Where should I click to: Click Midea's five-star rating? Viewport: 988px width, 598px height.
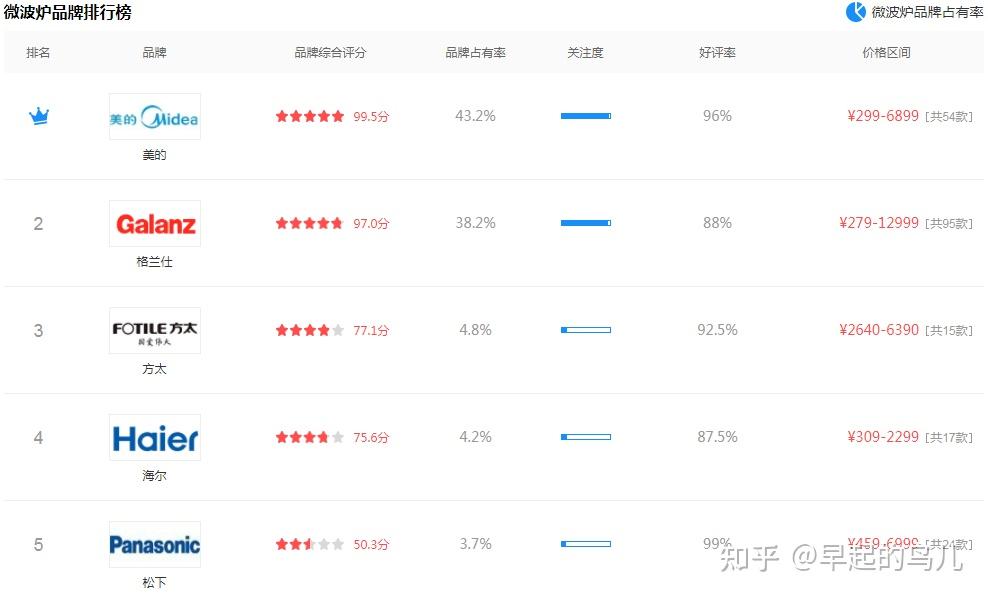click(310, 116)
